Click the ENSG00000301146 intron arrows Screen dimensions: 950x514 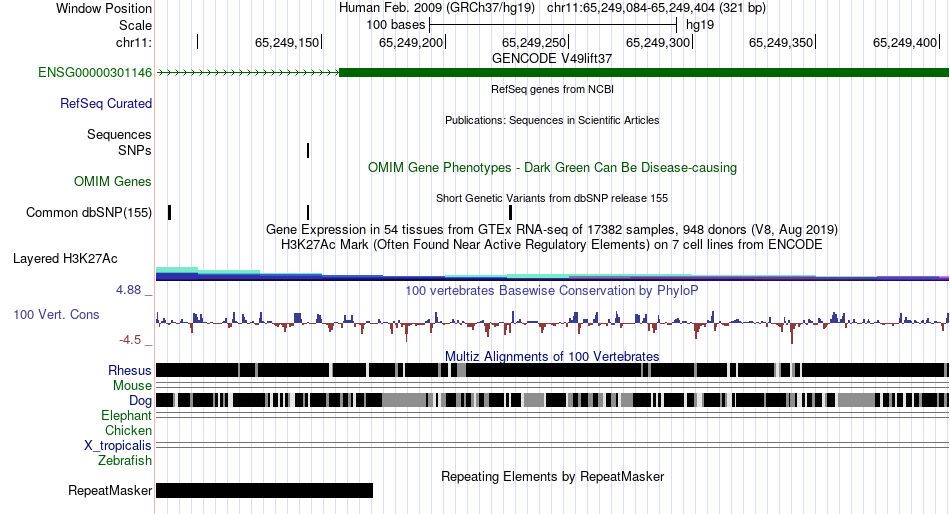tap(248, 73)
